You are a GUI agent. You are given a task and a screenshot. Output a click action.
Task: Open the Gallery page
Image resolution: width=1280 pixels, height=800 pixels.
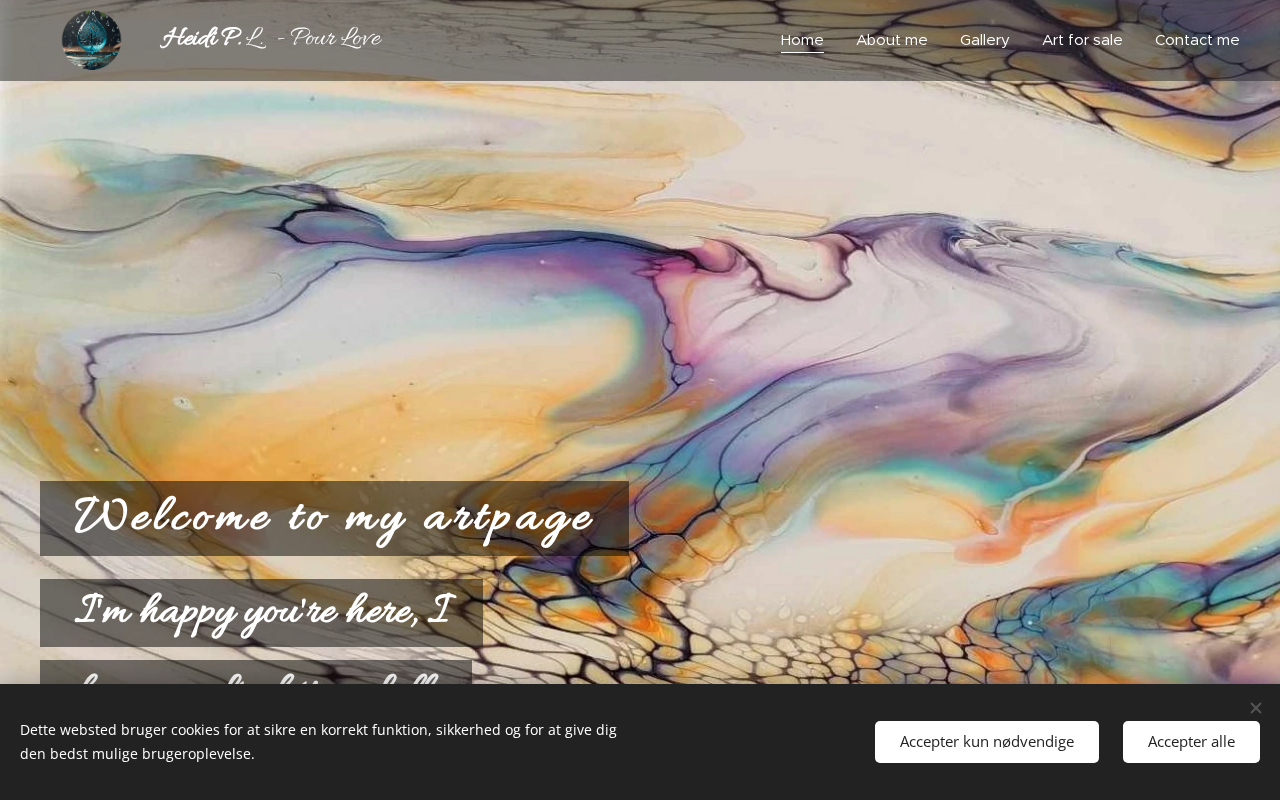[x=985, y=40]
